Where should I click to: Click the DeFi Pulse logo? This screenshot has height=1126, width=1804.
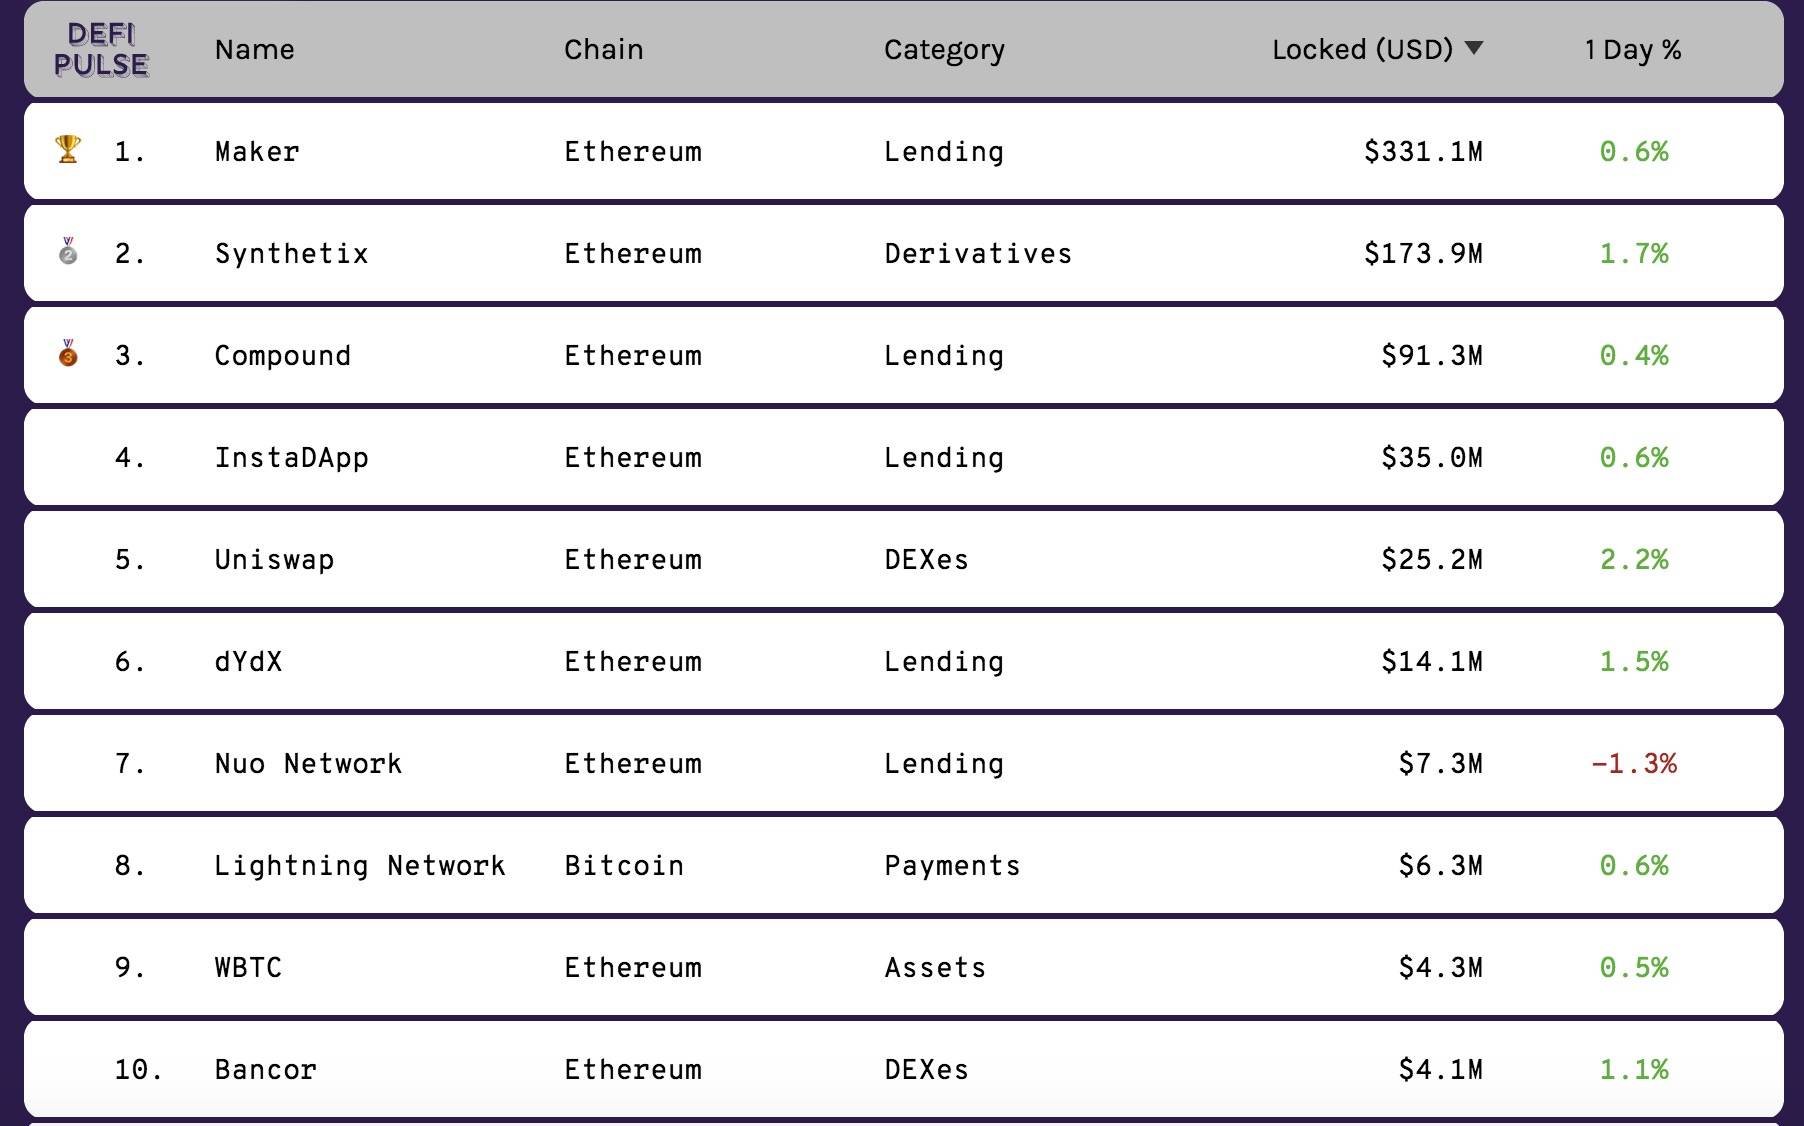pos(101,50)
